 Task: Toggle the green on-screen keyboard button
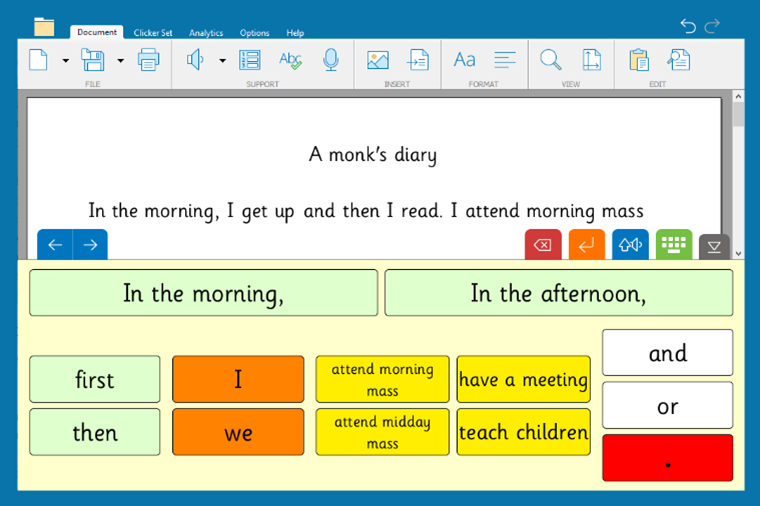pos(673,245)
